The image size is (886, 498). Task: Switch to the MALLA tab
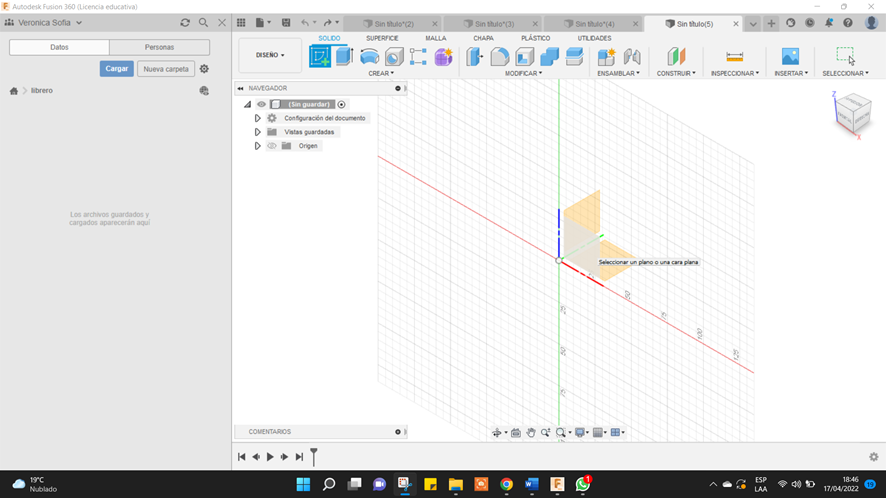point(436,38)
